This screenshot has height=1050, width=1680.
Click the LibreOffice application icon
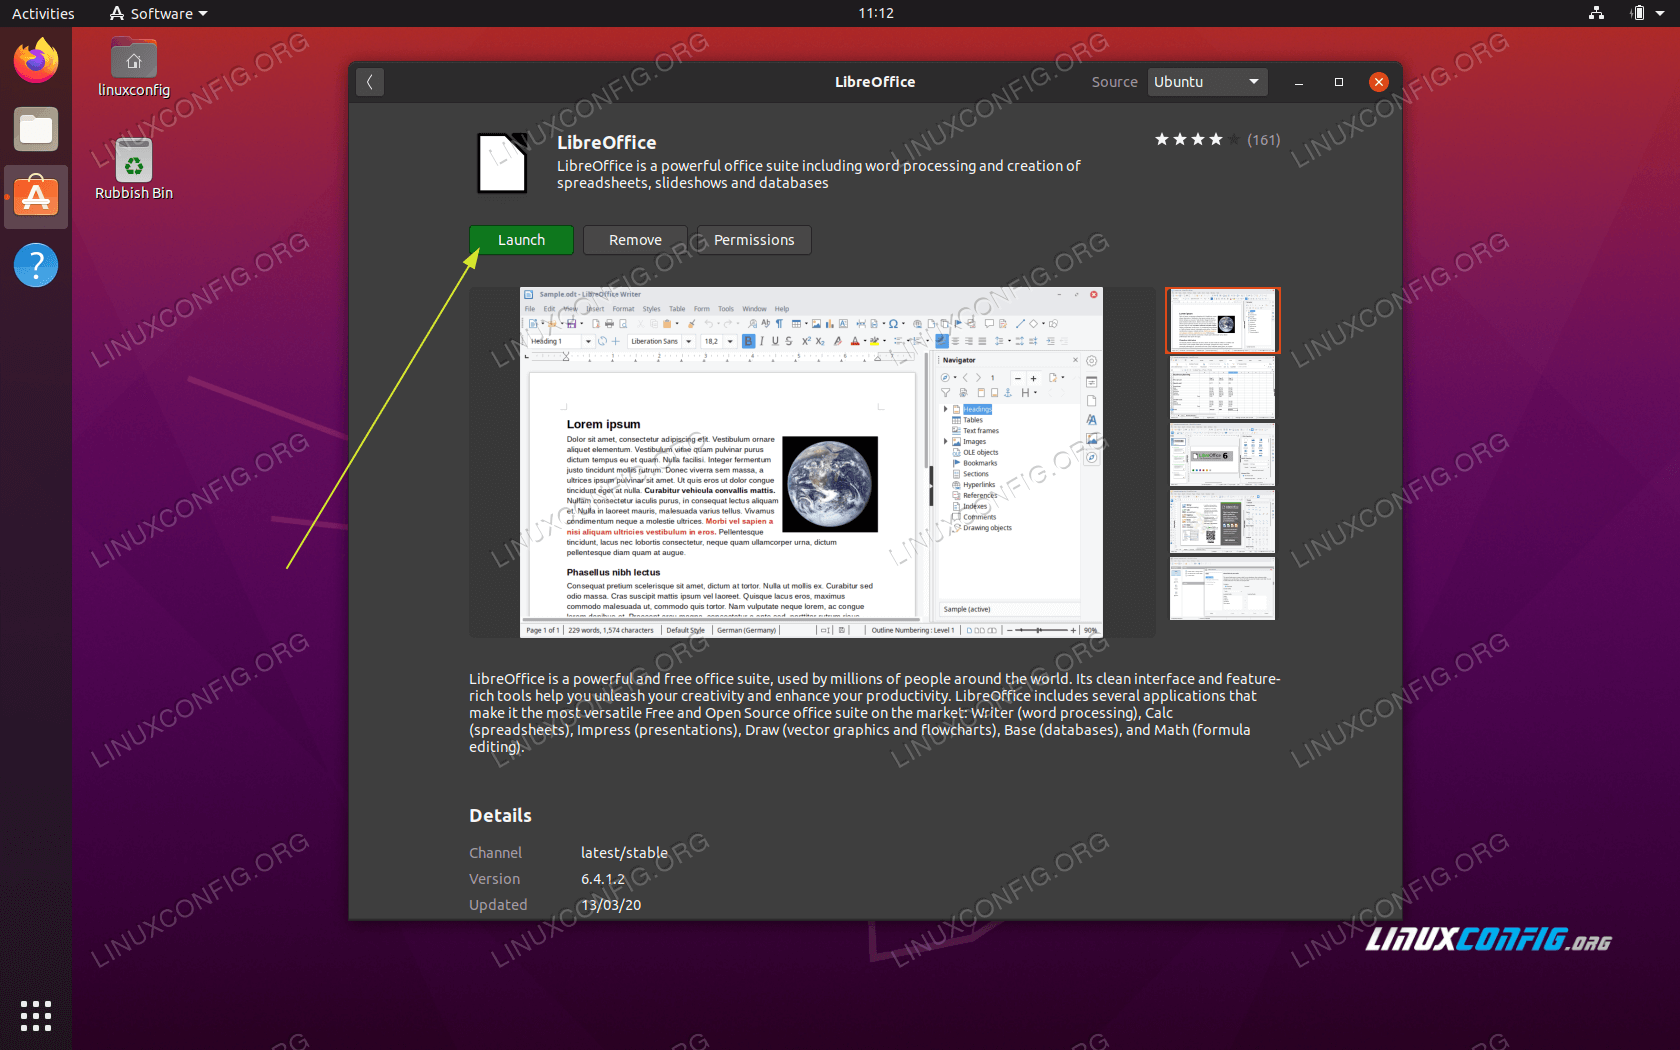[502, 163]
